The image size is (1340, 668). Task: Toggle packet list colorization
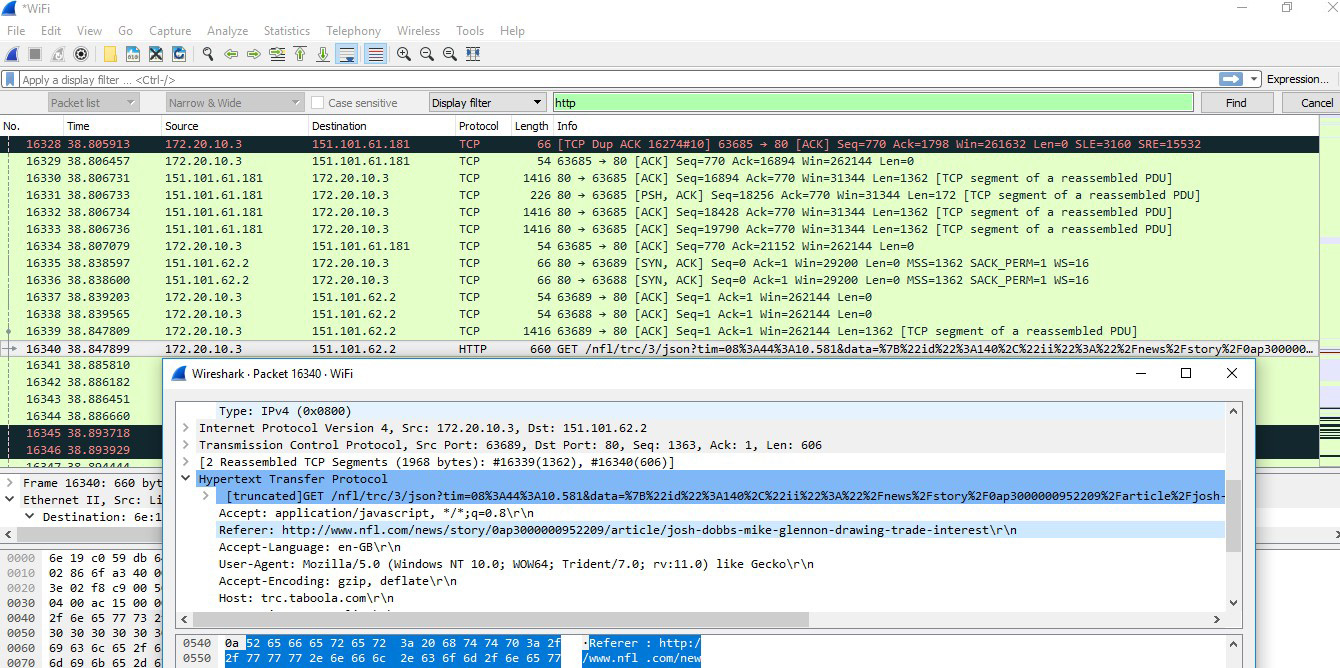[375, 54]
